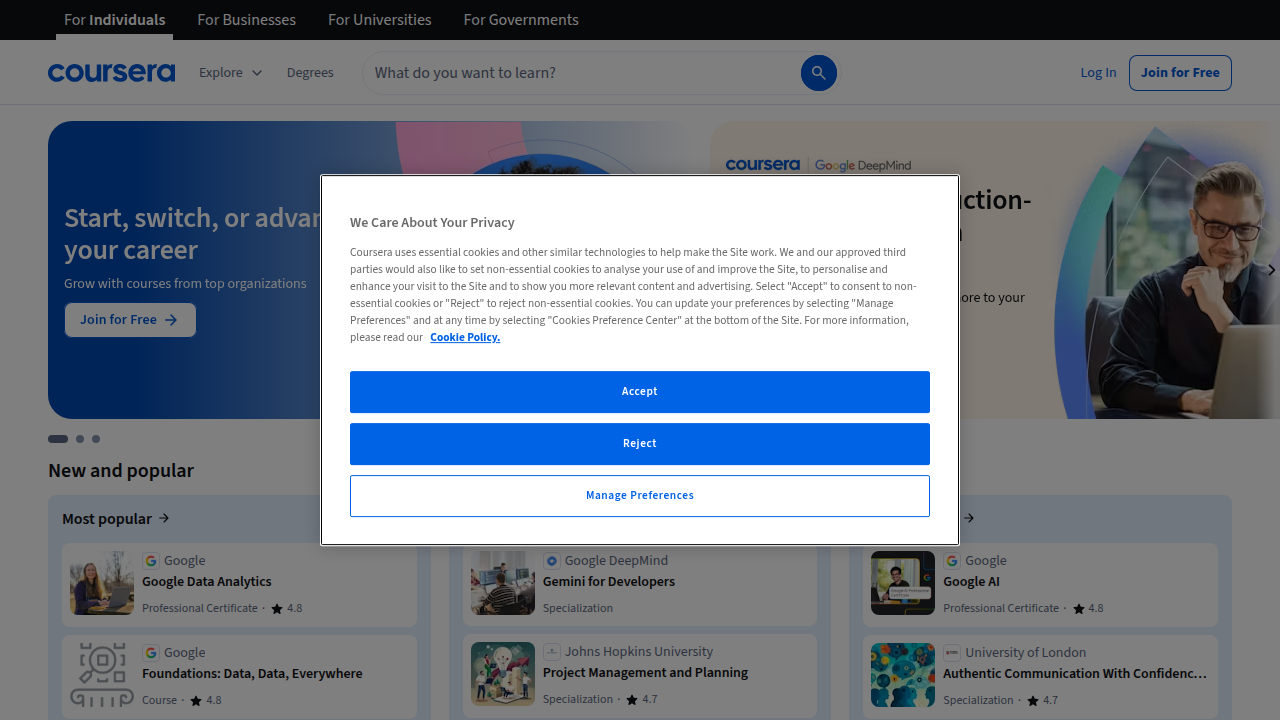Click the Google logo on Foundations: Data card

(150, 653)
